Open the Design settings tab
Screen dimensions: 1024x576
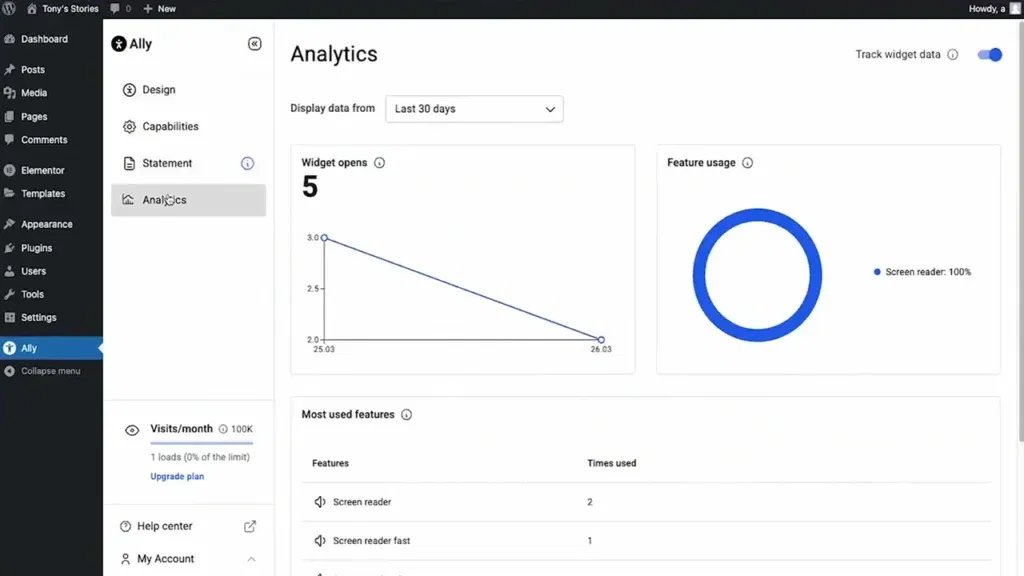click(158, 90)
